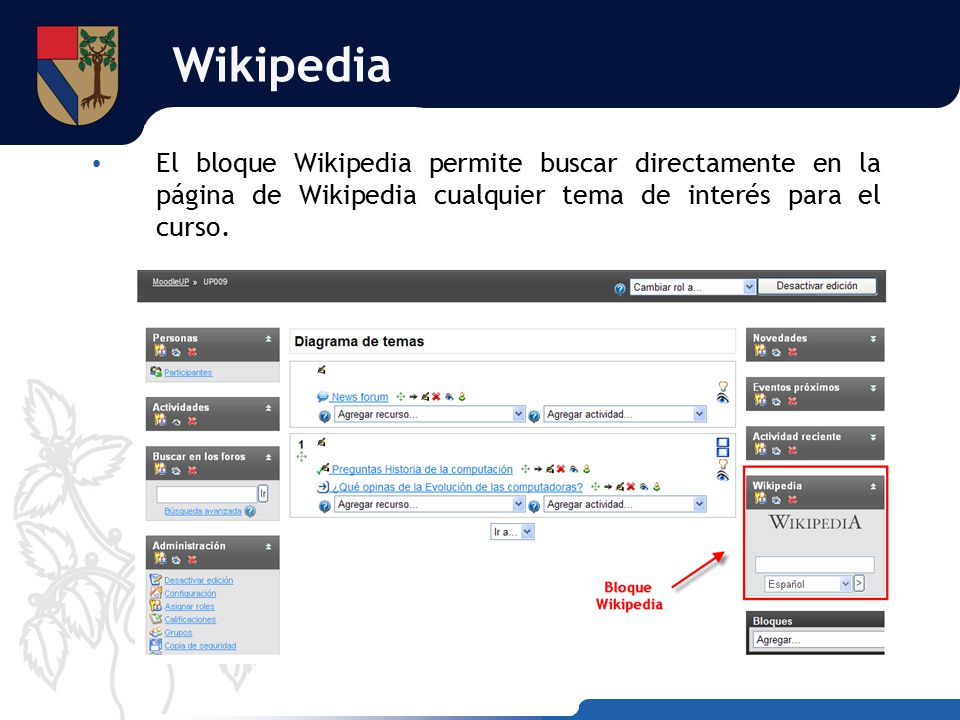960x720 pixels.
Task: Click assign roles icon in Administración block
Action: pyautogui.click(x=160, y=558)
